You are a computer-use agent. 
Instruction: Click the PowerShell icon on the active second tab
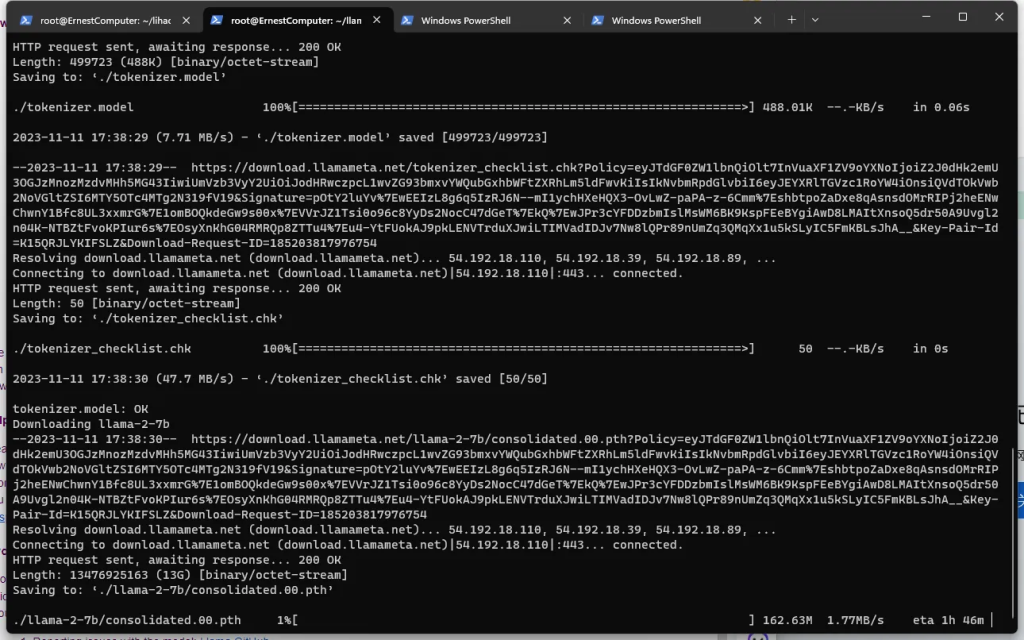tap(216, 20)
